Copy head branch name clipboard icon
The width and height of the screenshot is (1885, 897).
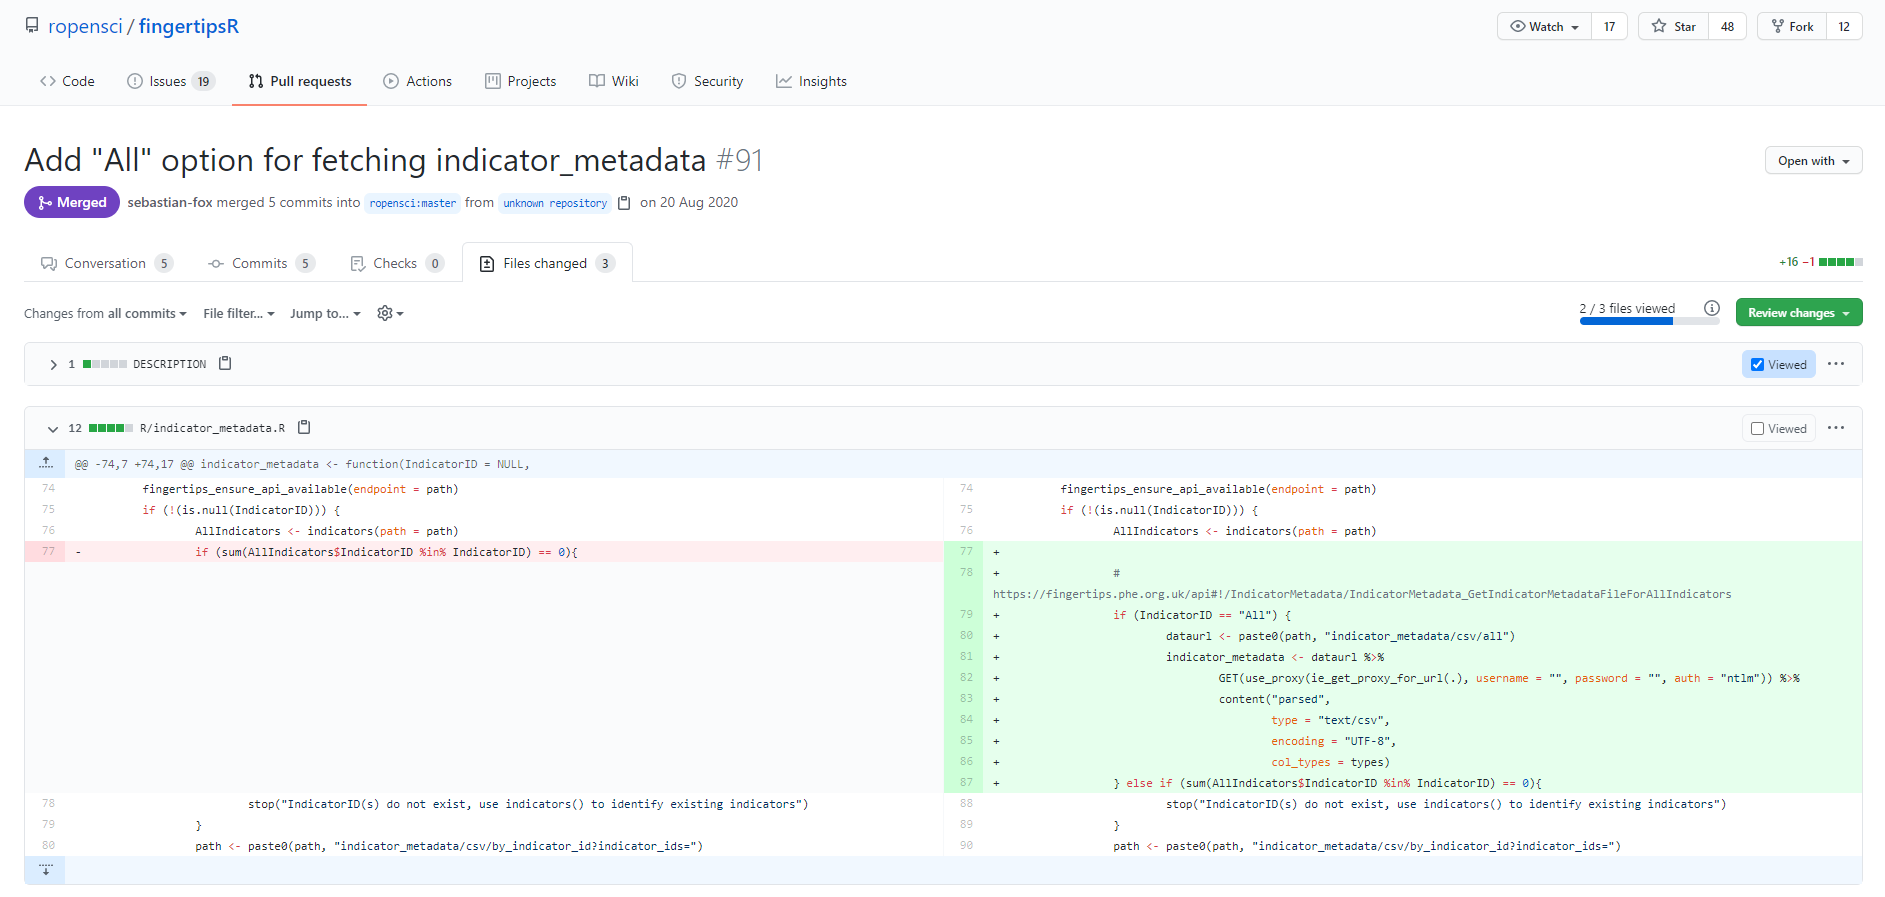tap(624, 203)
